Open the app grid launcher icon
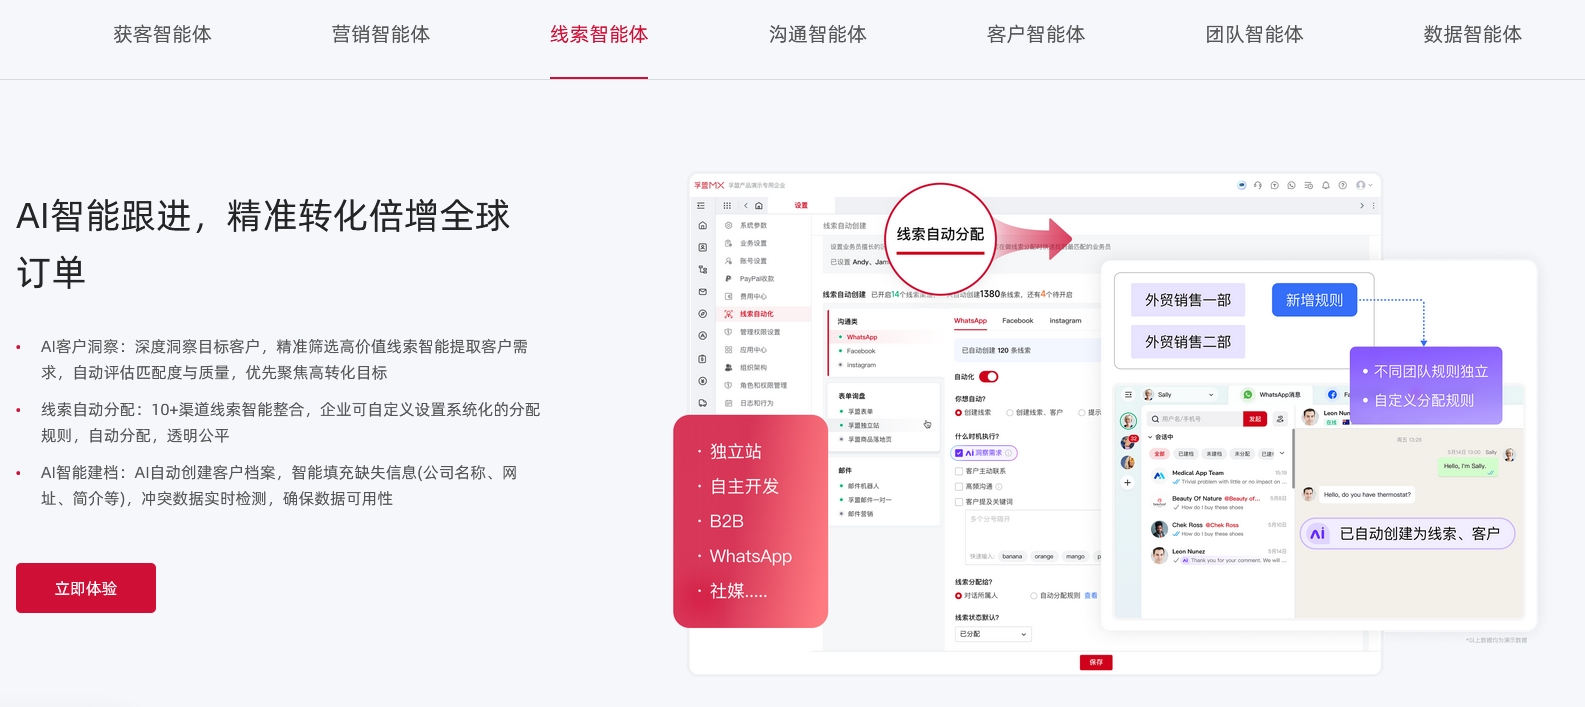 point(727,205)
